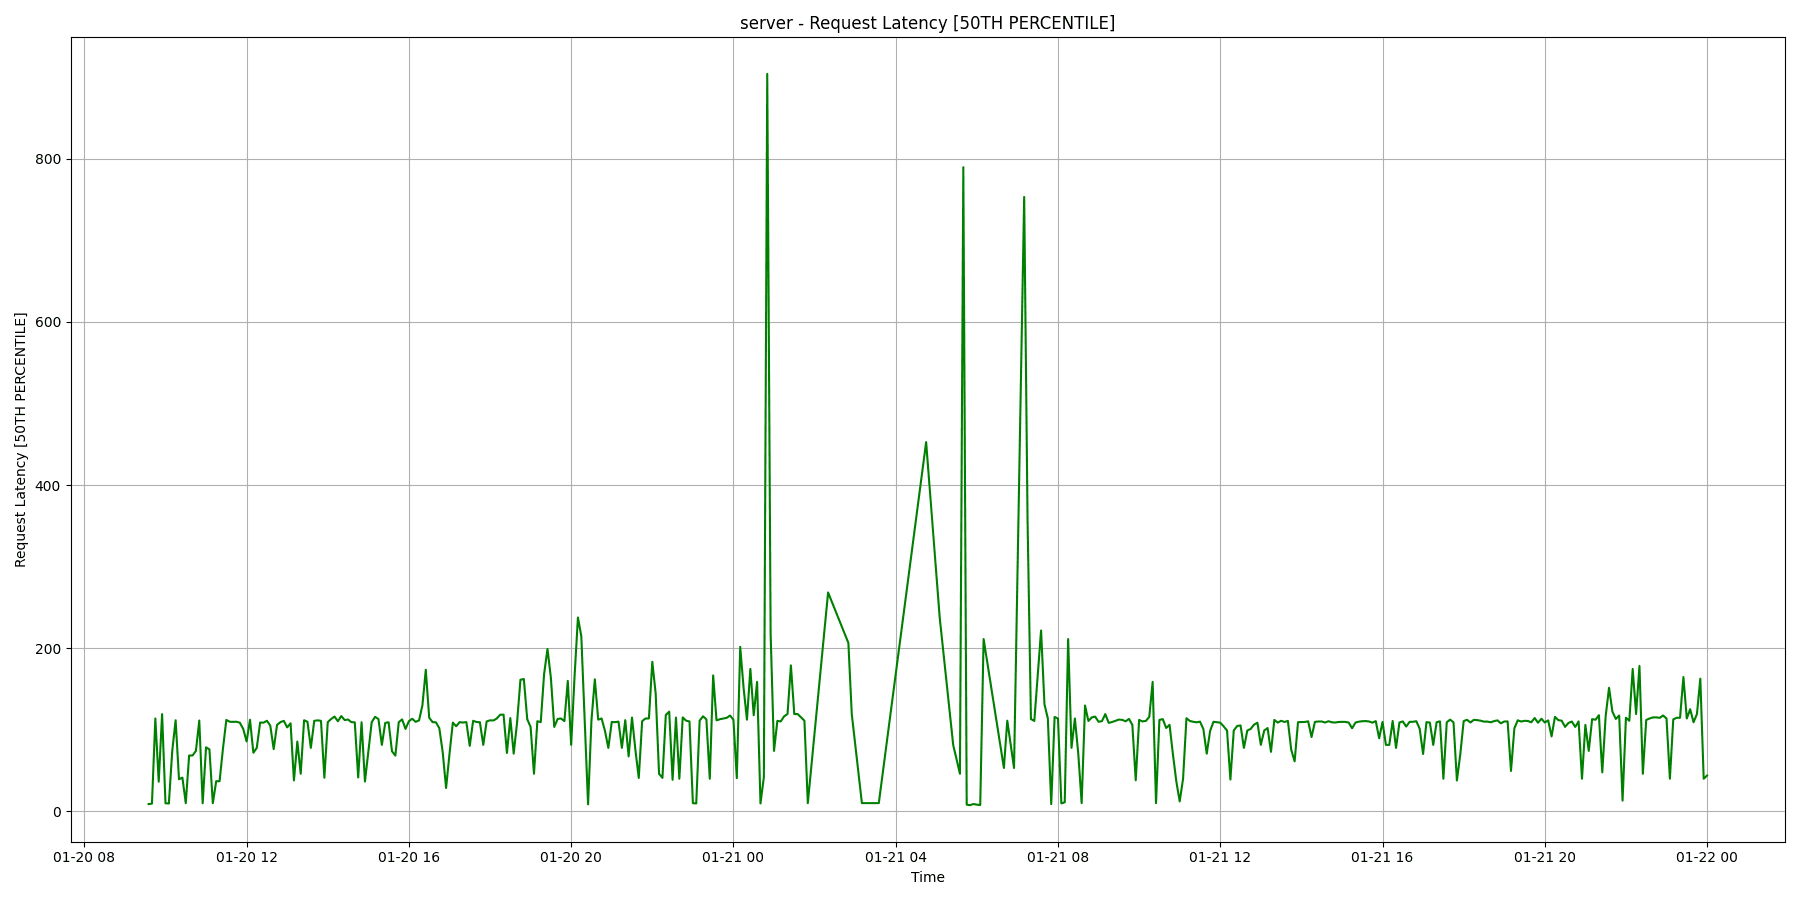The height and width of the screenshot is (900, 1800).
Task: Click the x-axis tick label '01-21 00'
Action: 733,857
